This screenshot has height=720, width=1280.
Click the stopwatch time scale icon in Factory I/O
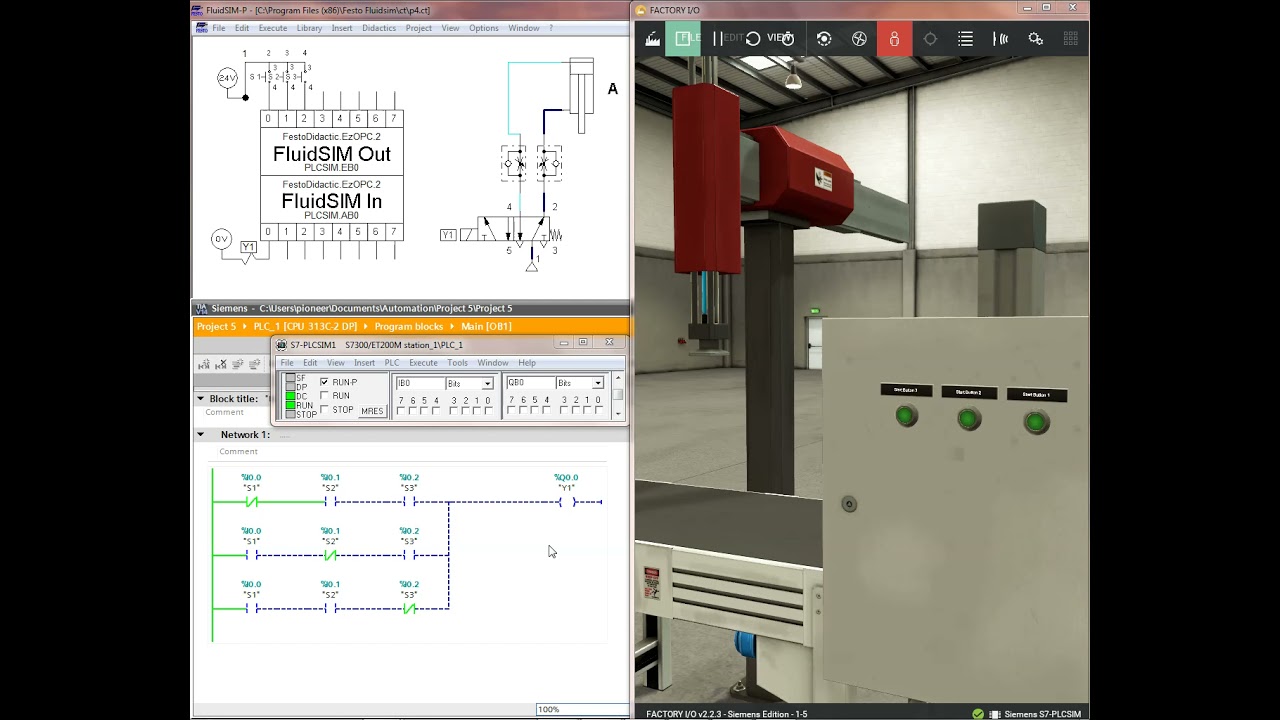pyautogui.click(x=788, y=39)
